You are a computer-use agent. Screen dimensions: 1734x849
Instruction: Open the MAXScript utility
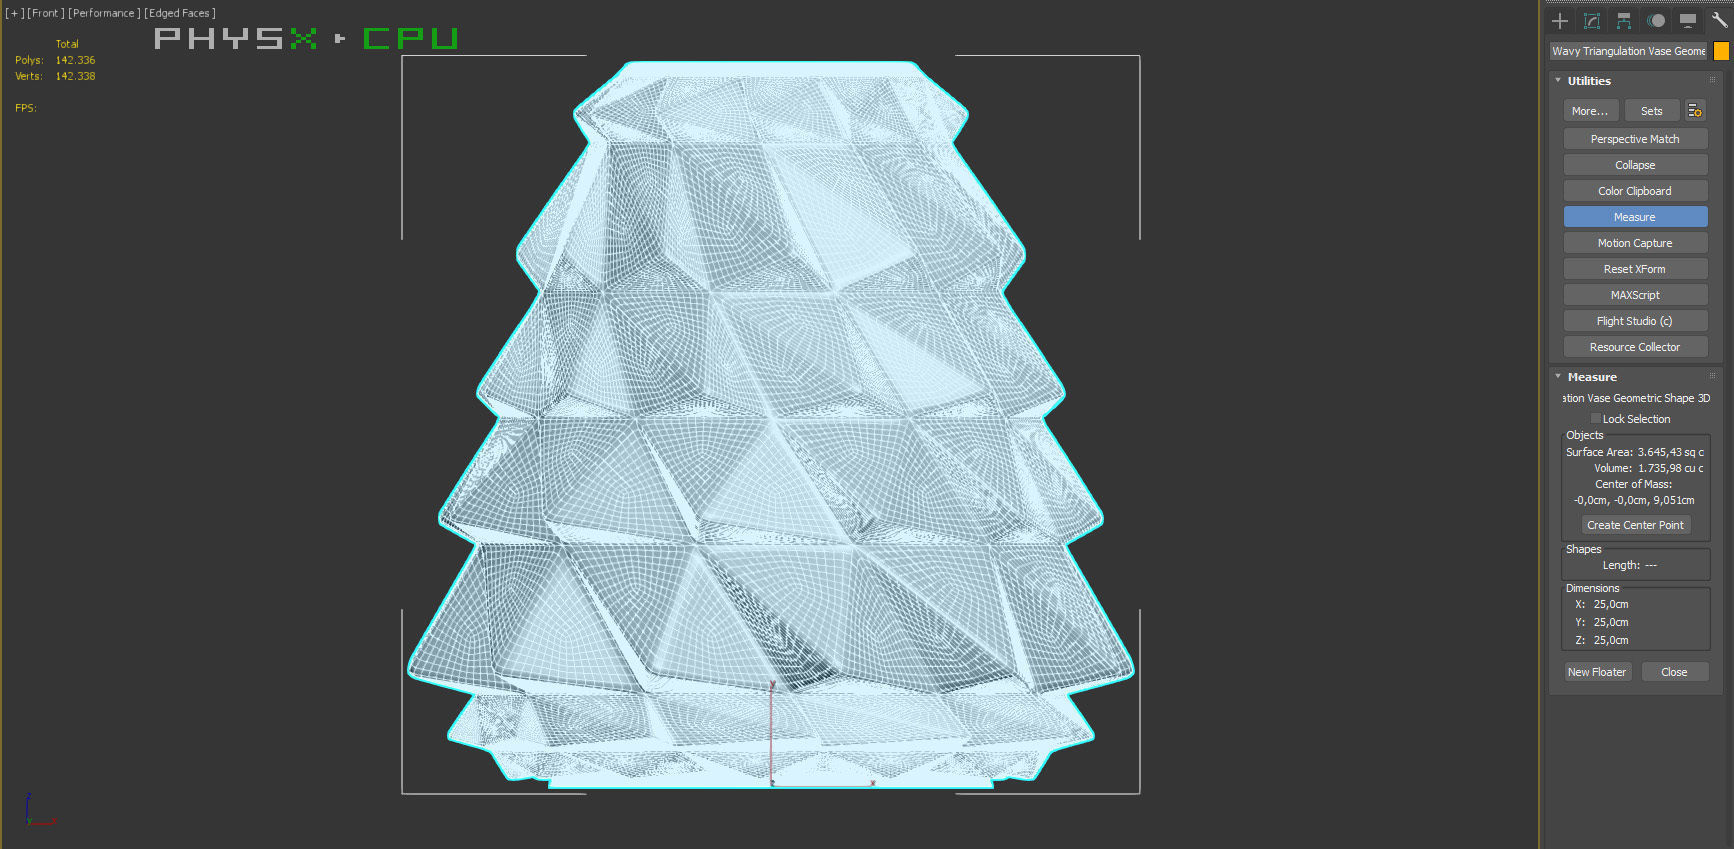1635,295
